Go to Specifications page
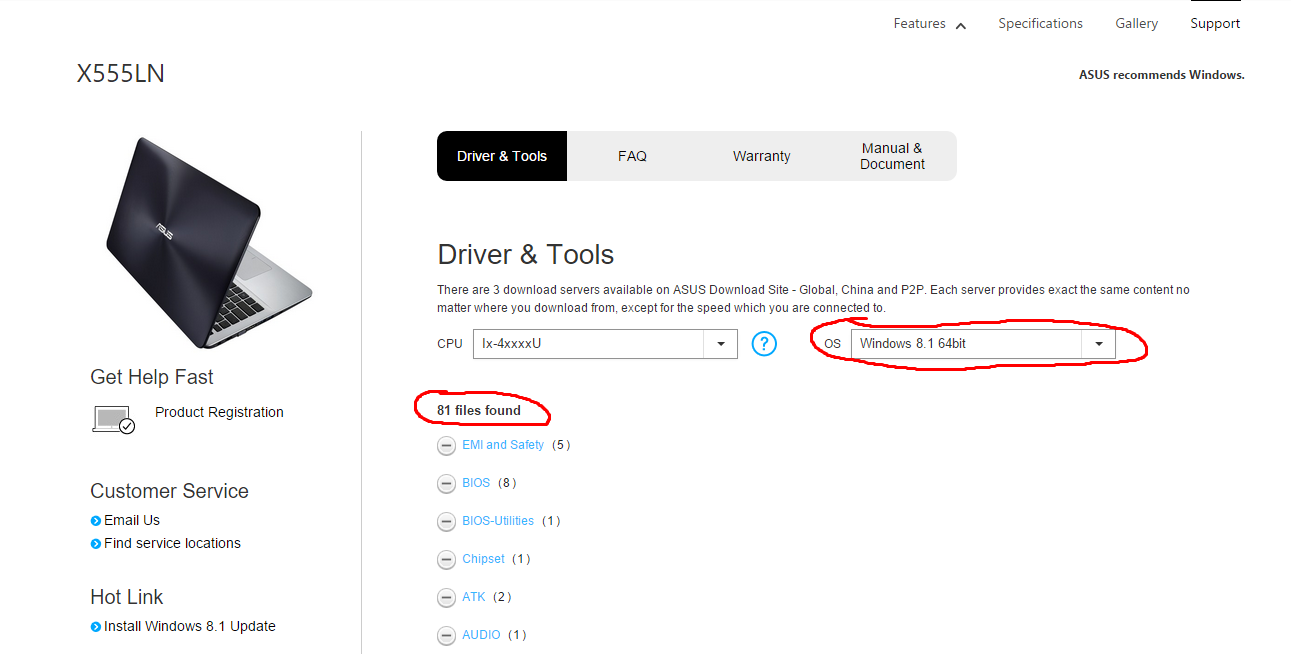 pyautogui.click(x=1040, y=24)
